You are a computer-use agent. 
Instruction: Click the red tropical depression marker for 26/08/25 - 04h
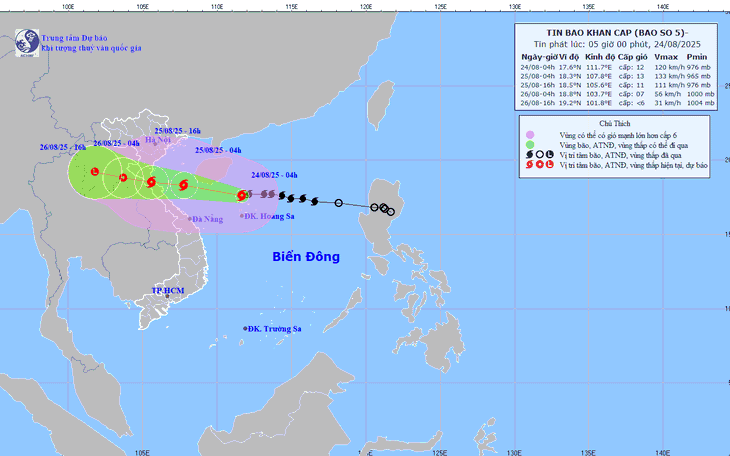(x=123, y=177)
